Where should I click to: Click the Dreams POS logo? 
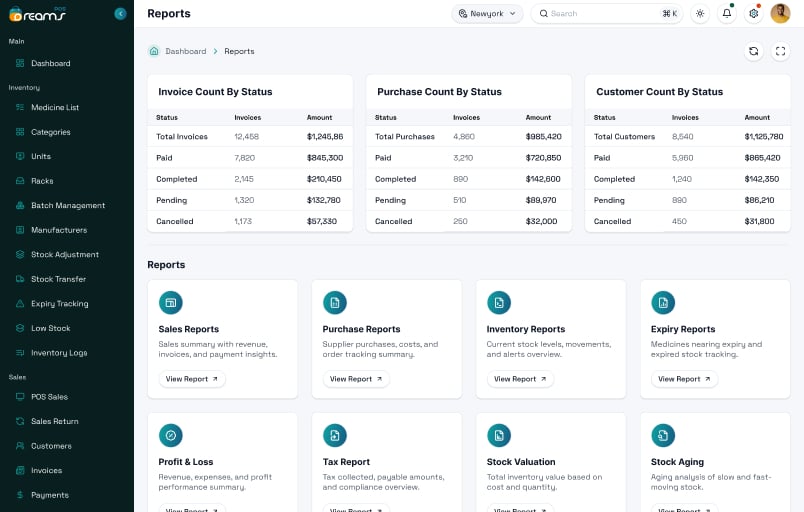pyautogui.click(x=37, y=14)
